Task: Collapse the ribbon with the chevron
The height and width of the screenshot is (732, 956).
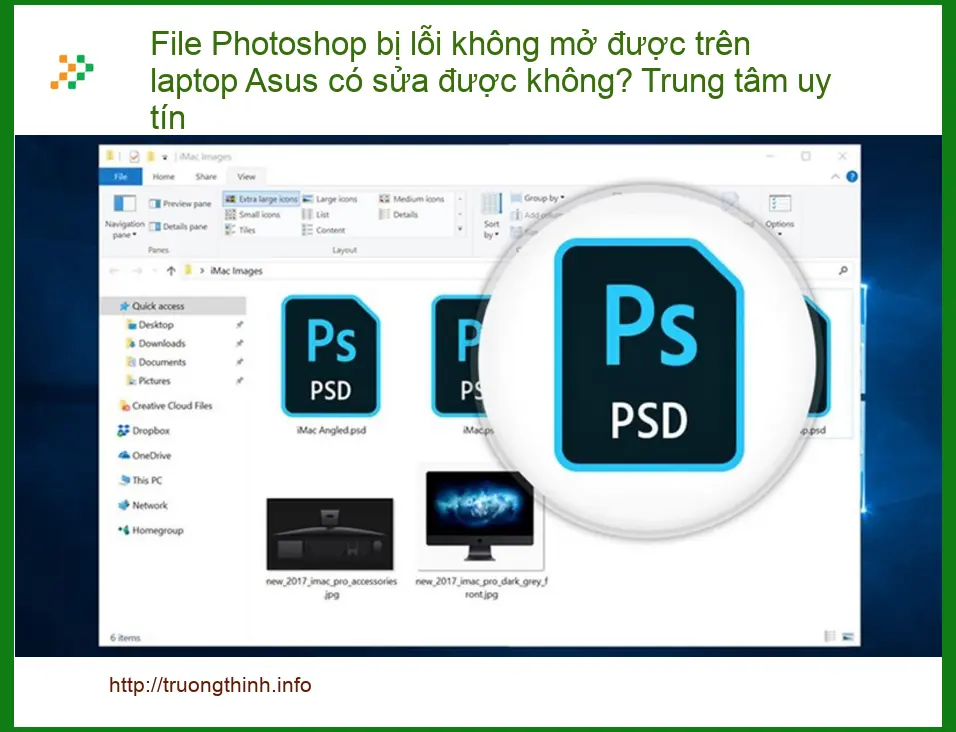Action: tap(835, 177)
